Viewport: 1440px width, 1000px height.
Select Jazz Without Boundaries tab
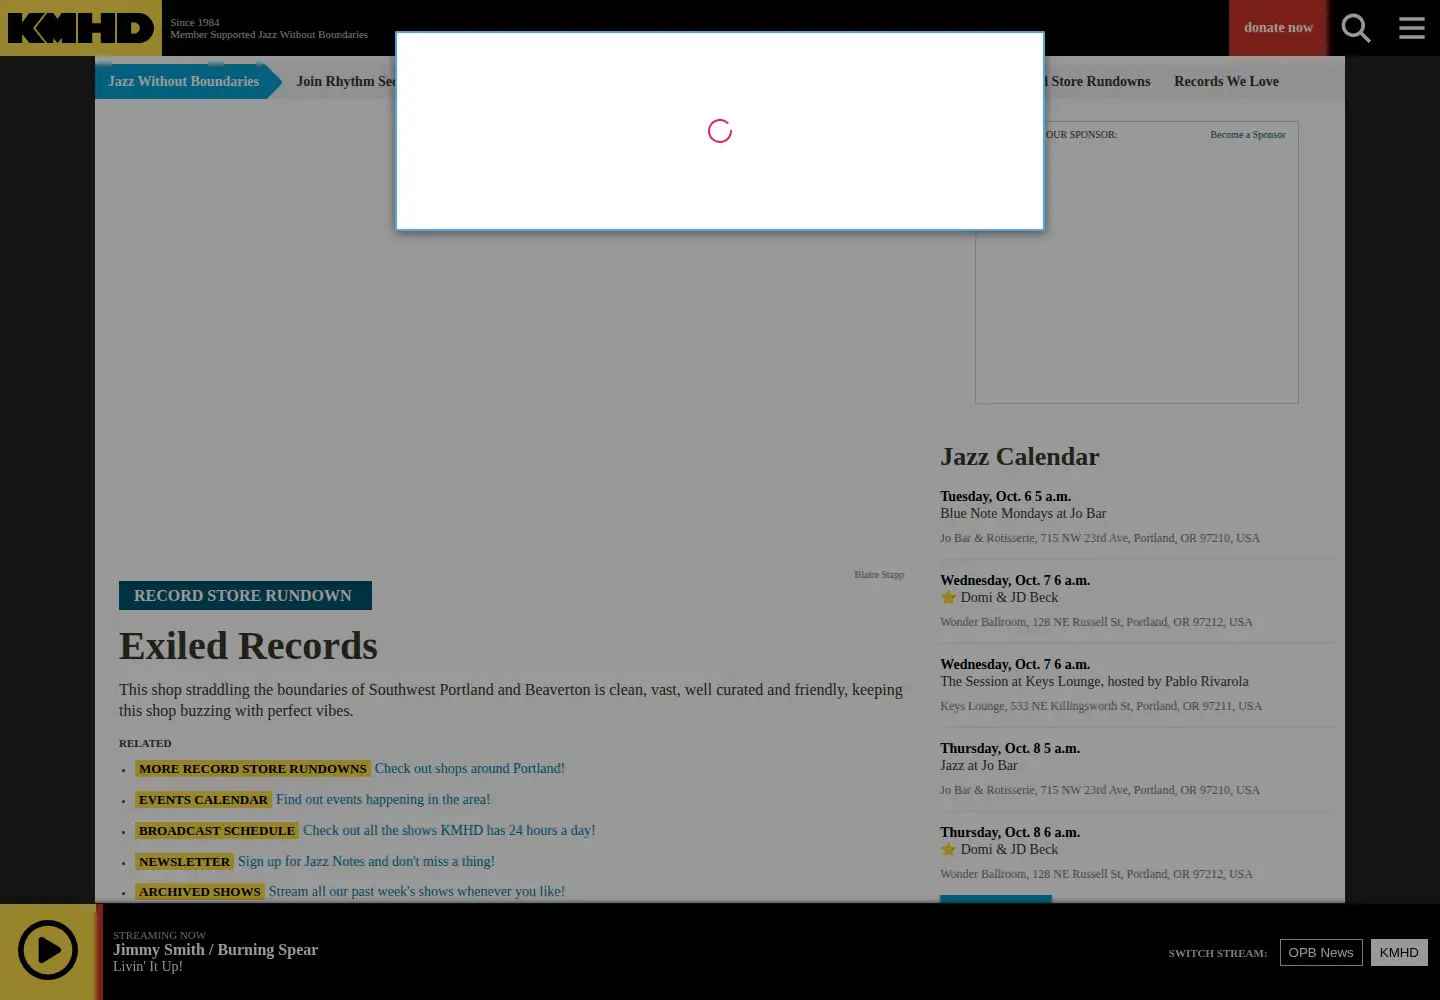point(184,82)
